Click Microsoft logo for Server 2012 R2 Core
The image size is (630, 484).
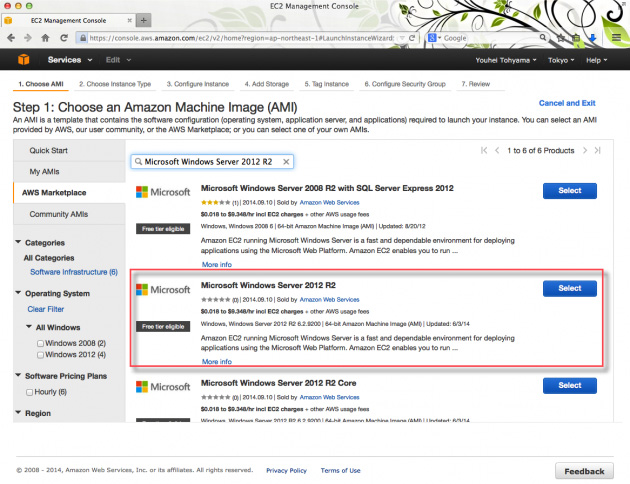click(x=163, y=387)
